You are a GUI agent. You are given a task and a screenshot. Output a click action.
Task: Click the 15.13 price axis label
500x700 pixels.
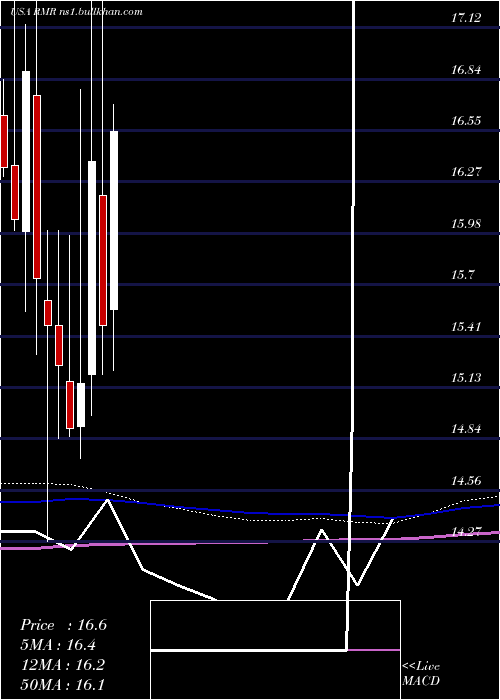coord(466,378)
